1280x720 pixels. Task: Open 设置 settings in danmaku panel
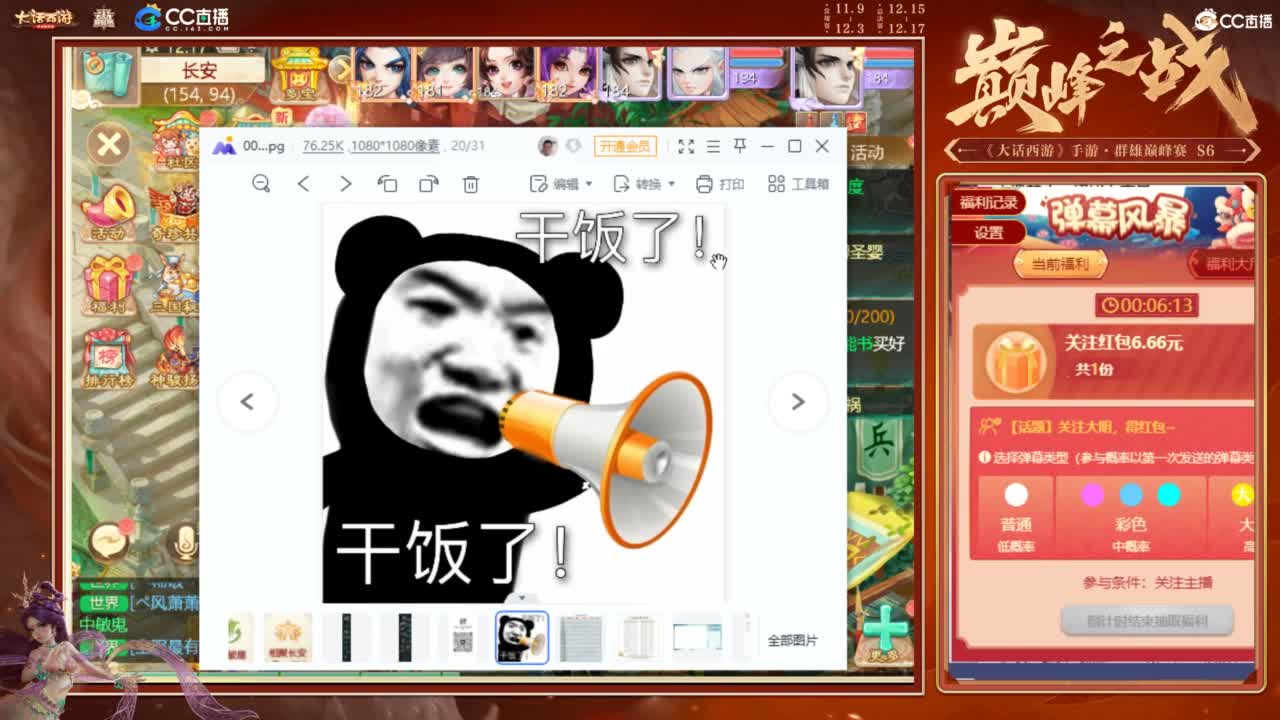pyautogui.click(x=988, y=233)
